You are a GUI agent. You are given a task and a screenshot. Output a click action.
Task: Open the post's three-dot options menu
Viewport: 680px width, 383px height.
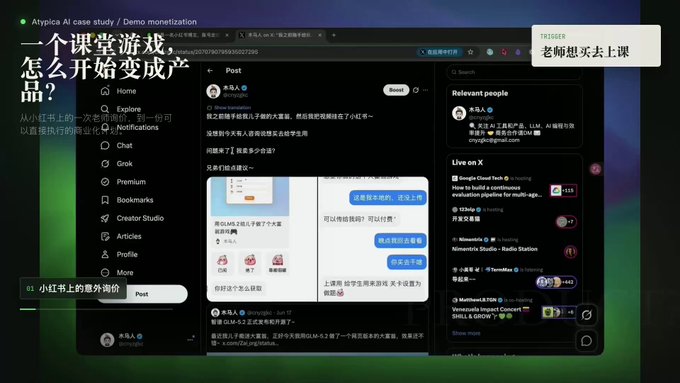[x=425, y=90]
